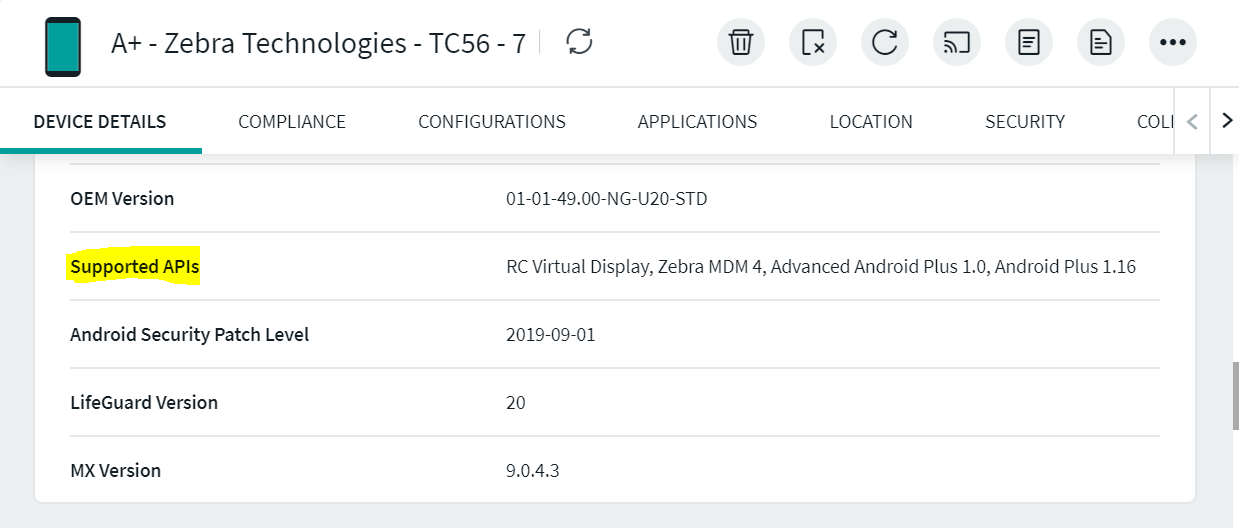Start remote control cast screen icon
The image size is (1239, 528).
(x=957, y=43)
